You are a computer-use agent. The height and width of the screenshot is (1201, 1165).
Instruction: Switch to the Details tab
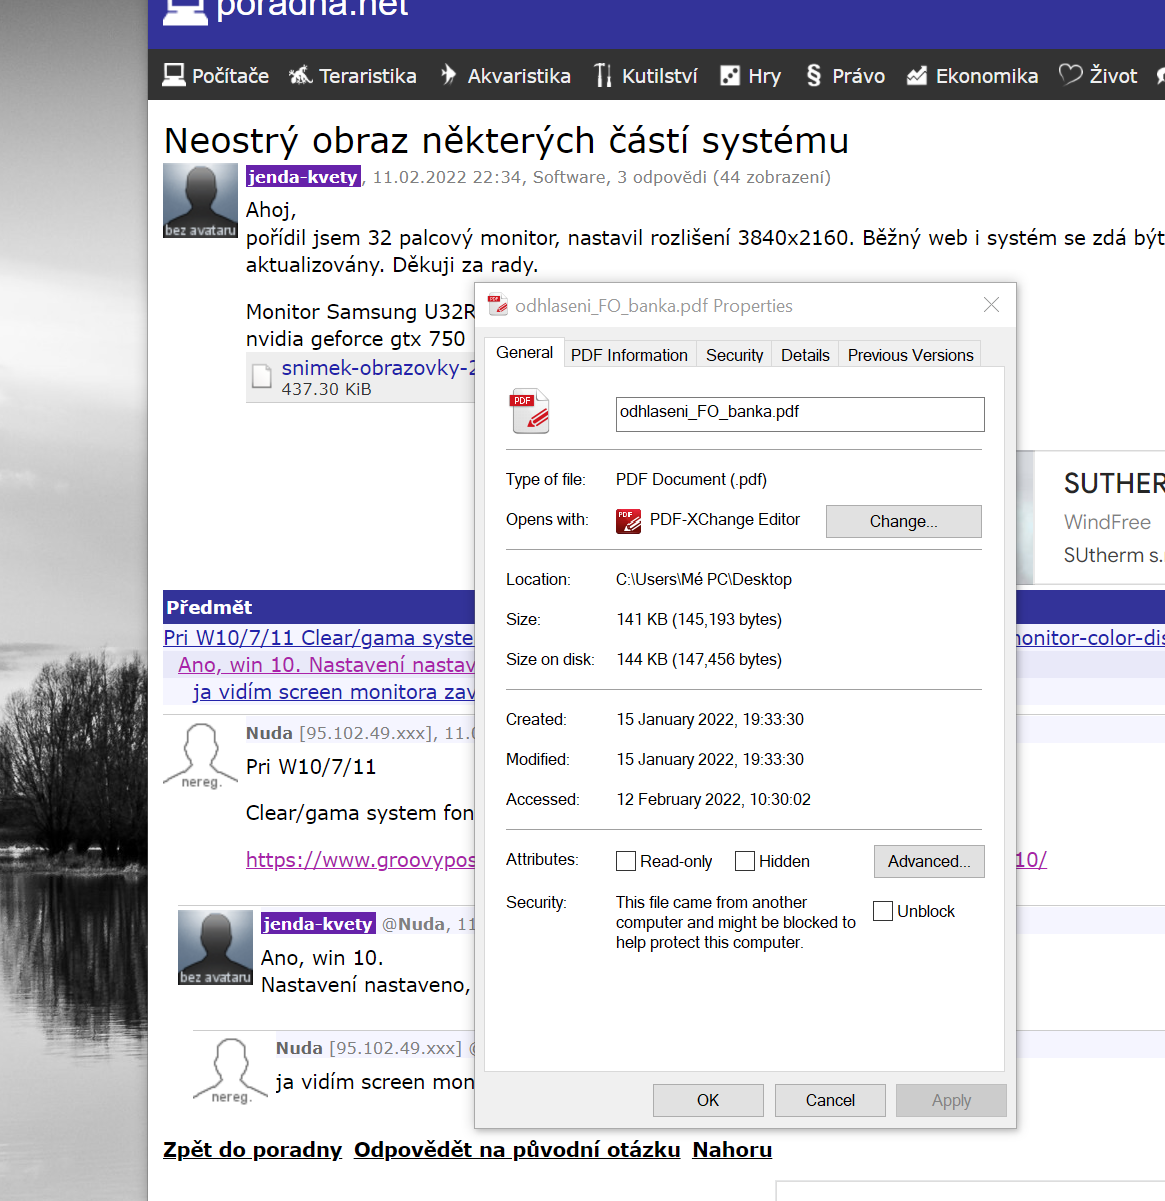click(x=805, y=355)
